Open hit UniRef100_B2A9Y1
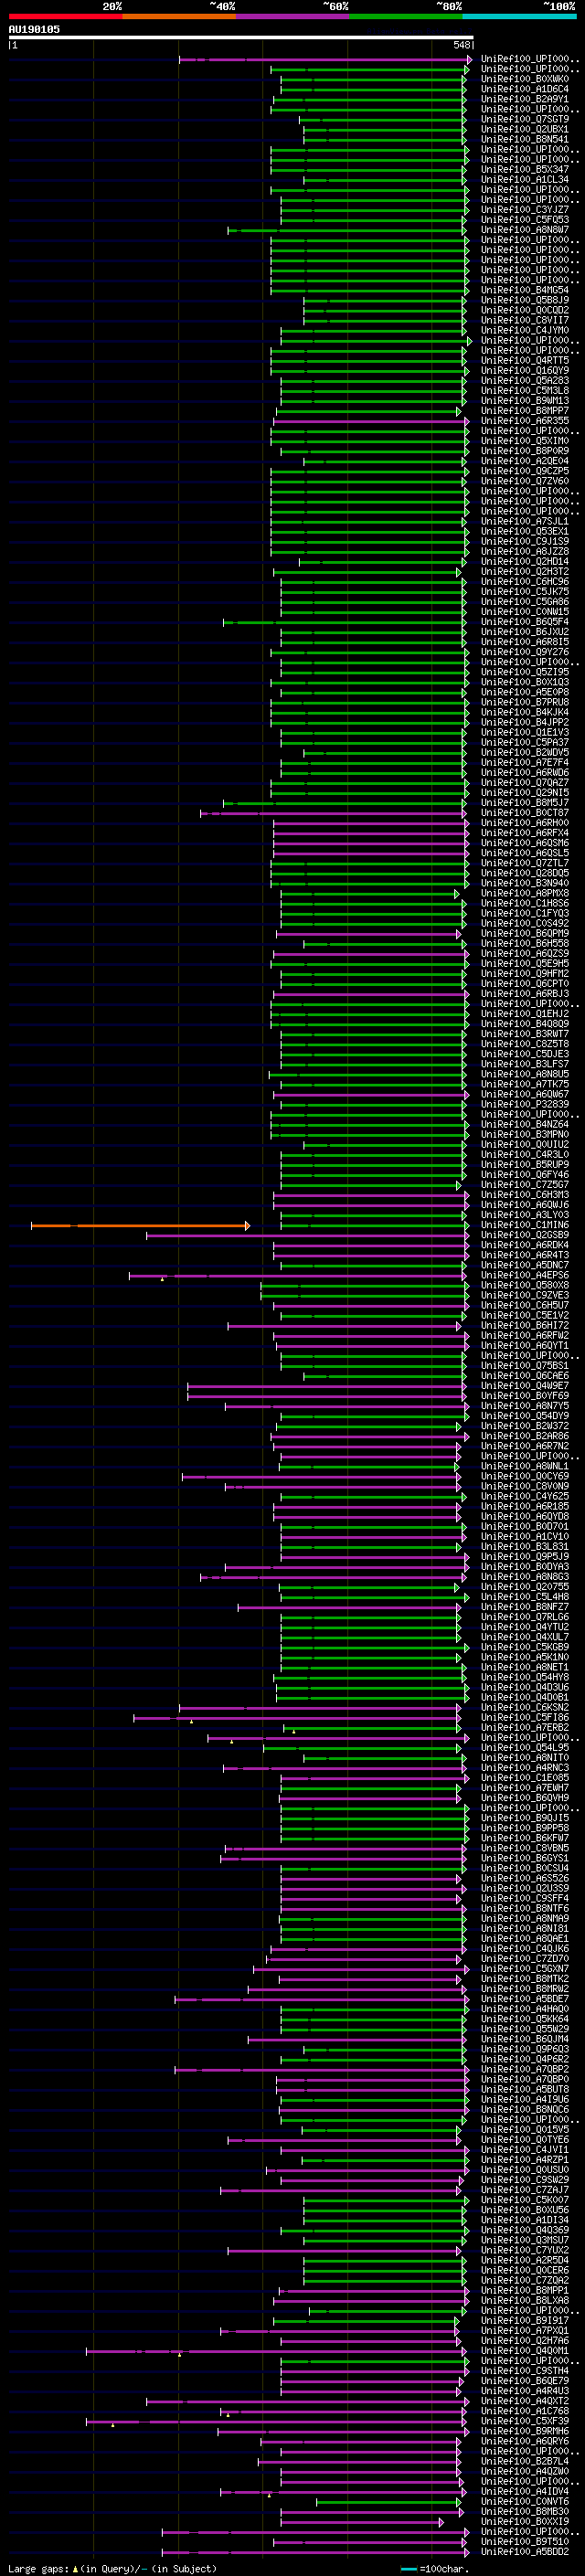Screen dimensions: 585x2576 [524, 99]
